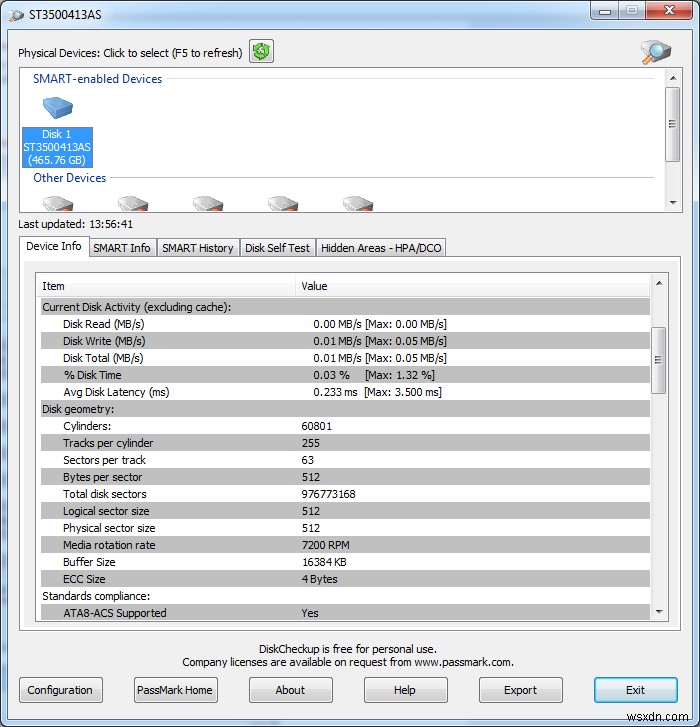Select the Media rotation rate row
The image size is (700, 727).
coord(345,545)
